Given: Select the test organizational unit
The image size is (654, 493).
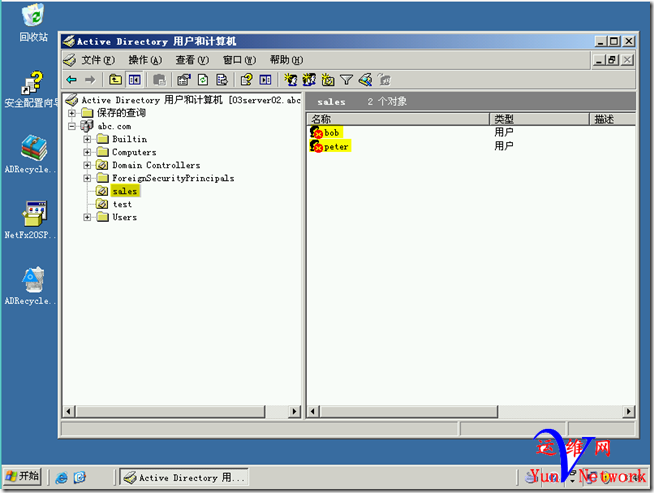Looking at the screenshot, I should pos(122,204).
